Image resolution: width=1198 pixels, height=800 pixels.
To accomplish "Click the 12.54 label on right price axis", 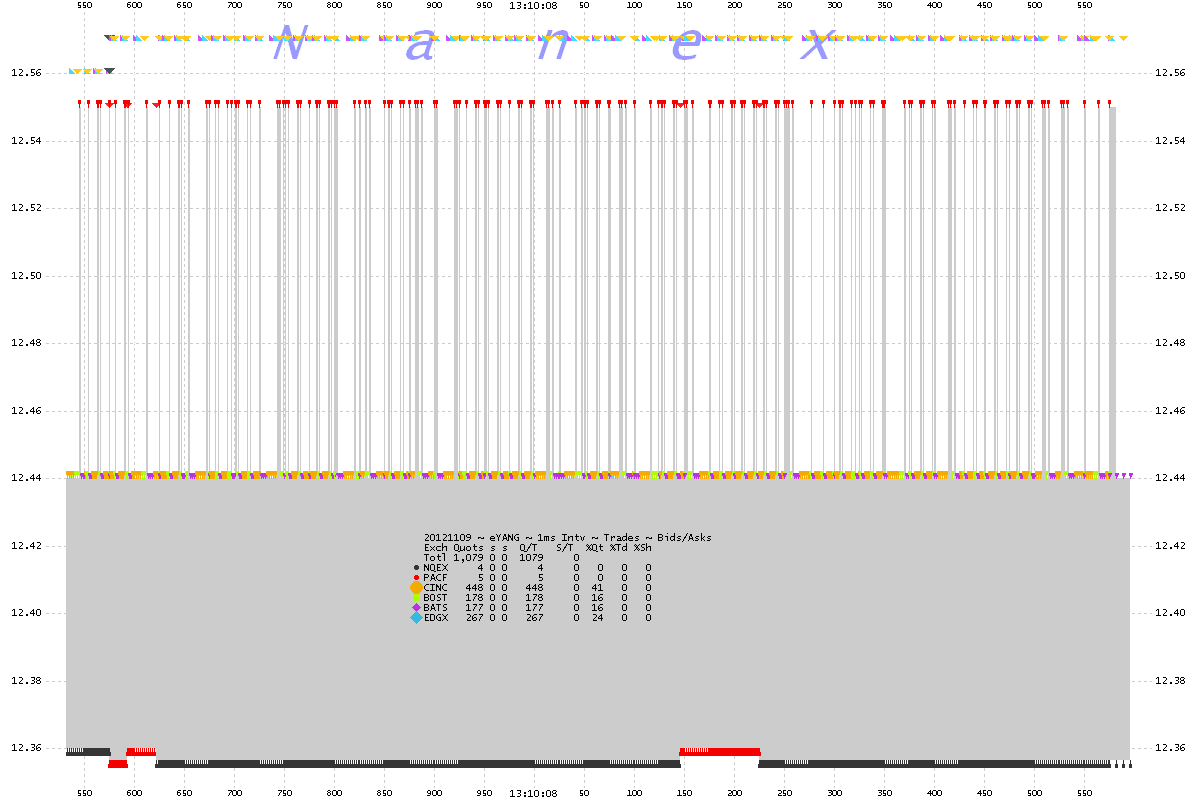I will pyautogui.click(x=1170, y=141).
